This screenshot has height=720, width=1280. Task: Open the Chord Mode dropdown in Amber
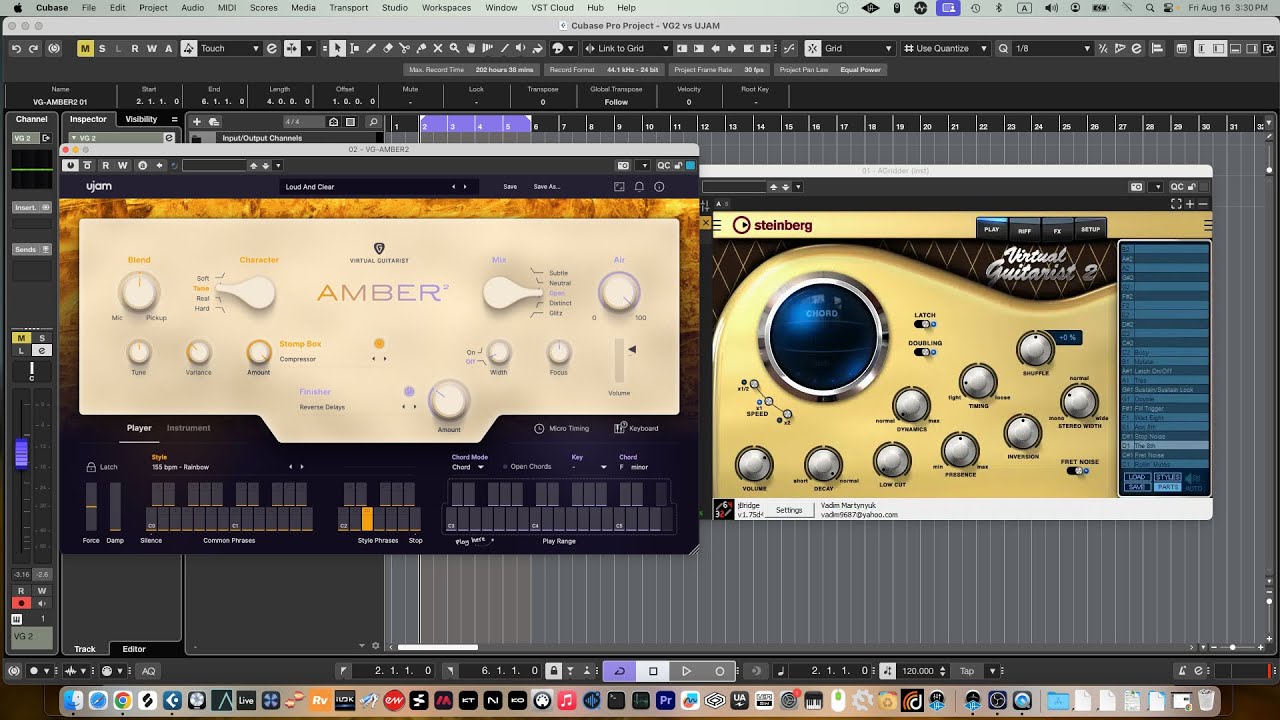467,467
